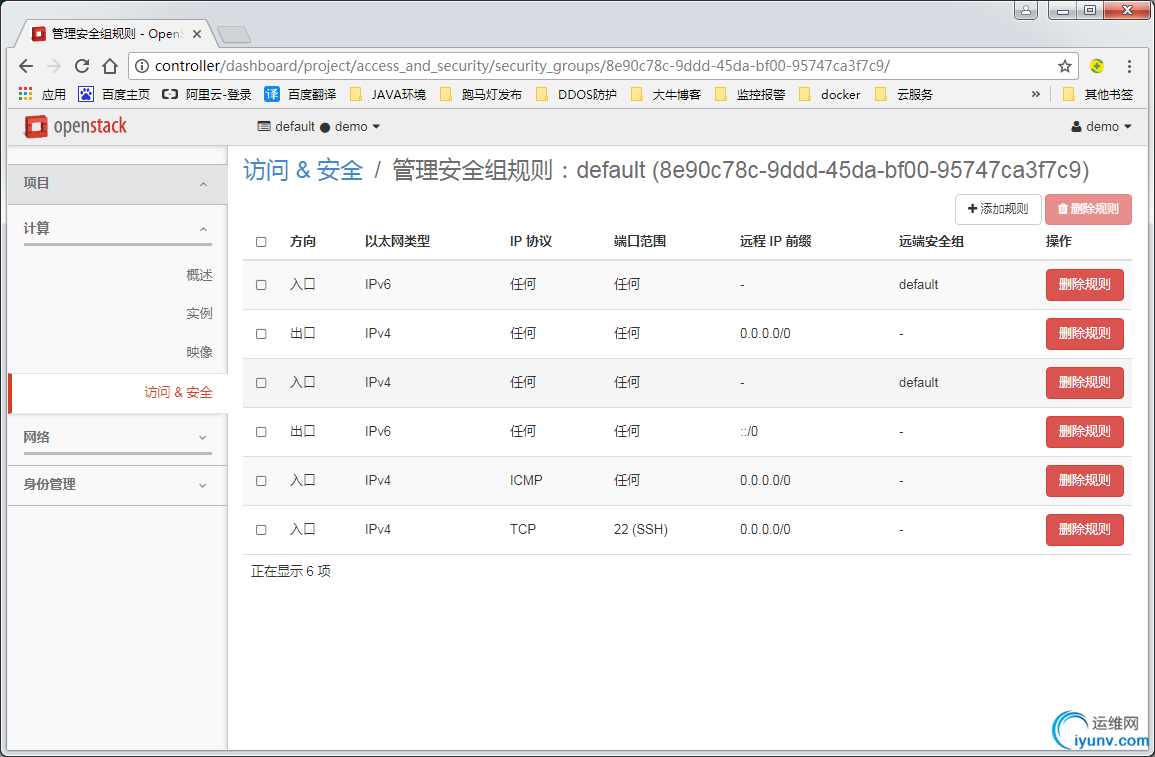
Task: Open 实例 in the sidebar
Action: click(199, 314)
